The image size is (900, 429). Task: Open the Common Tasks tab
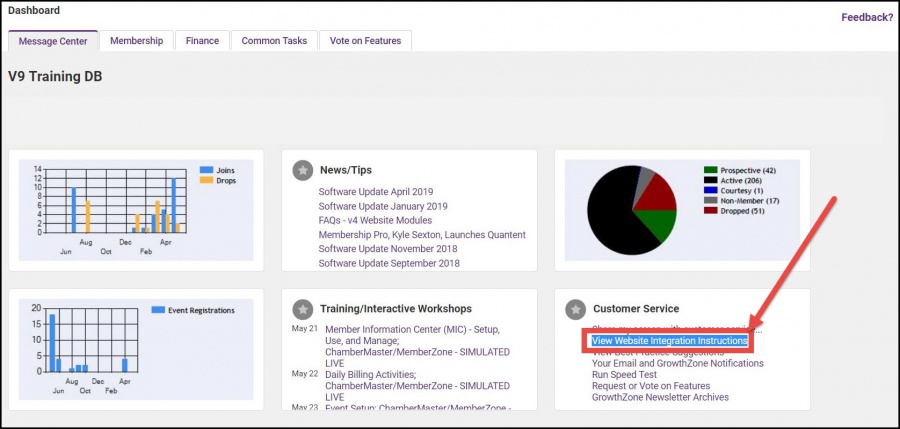[x=274, y=41]
